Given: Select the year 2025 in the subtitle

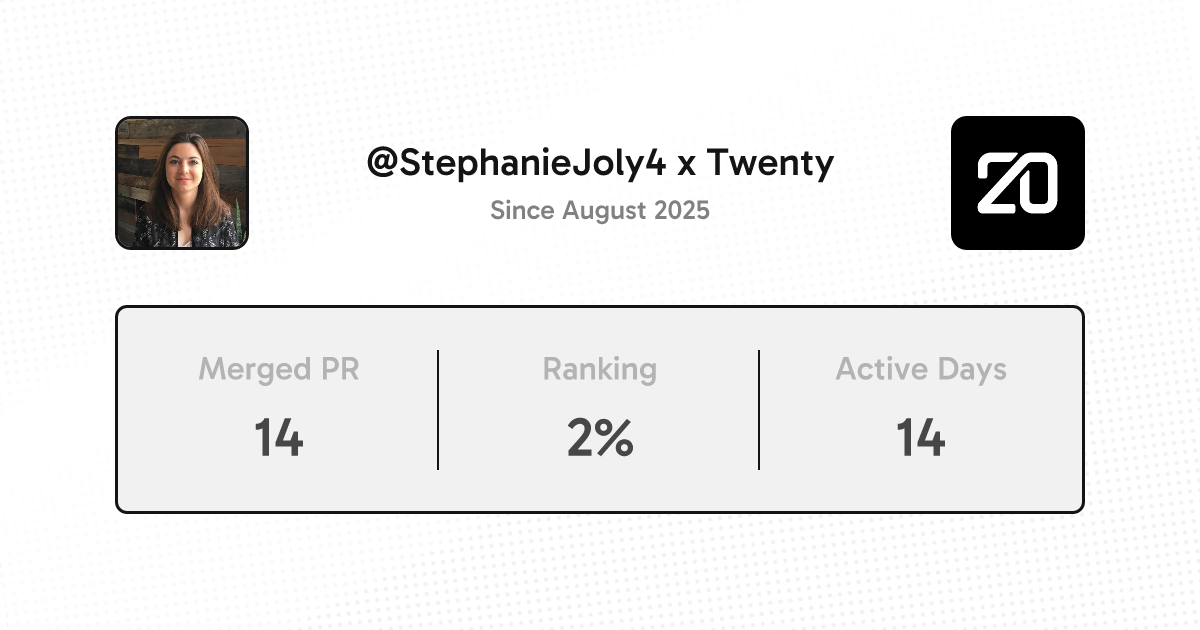Looking at the screenshot, I should (x=681, y=211).
